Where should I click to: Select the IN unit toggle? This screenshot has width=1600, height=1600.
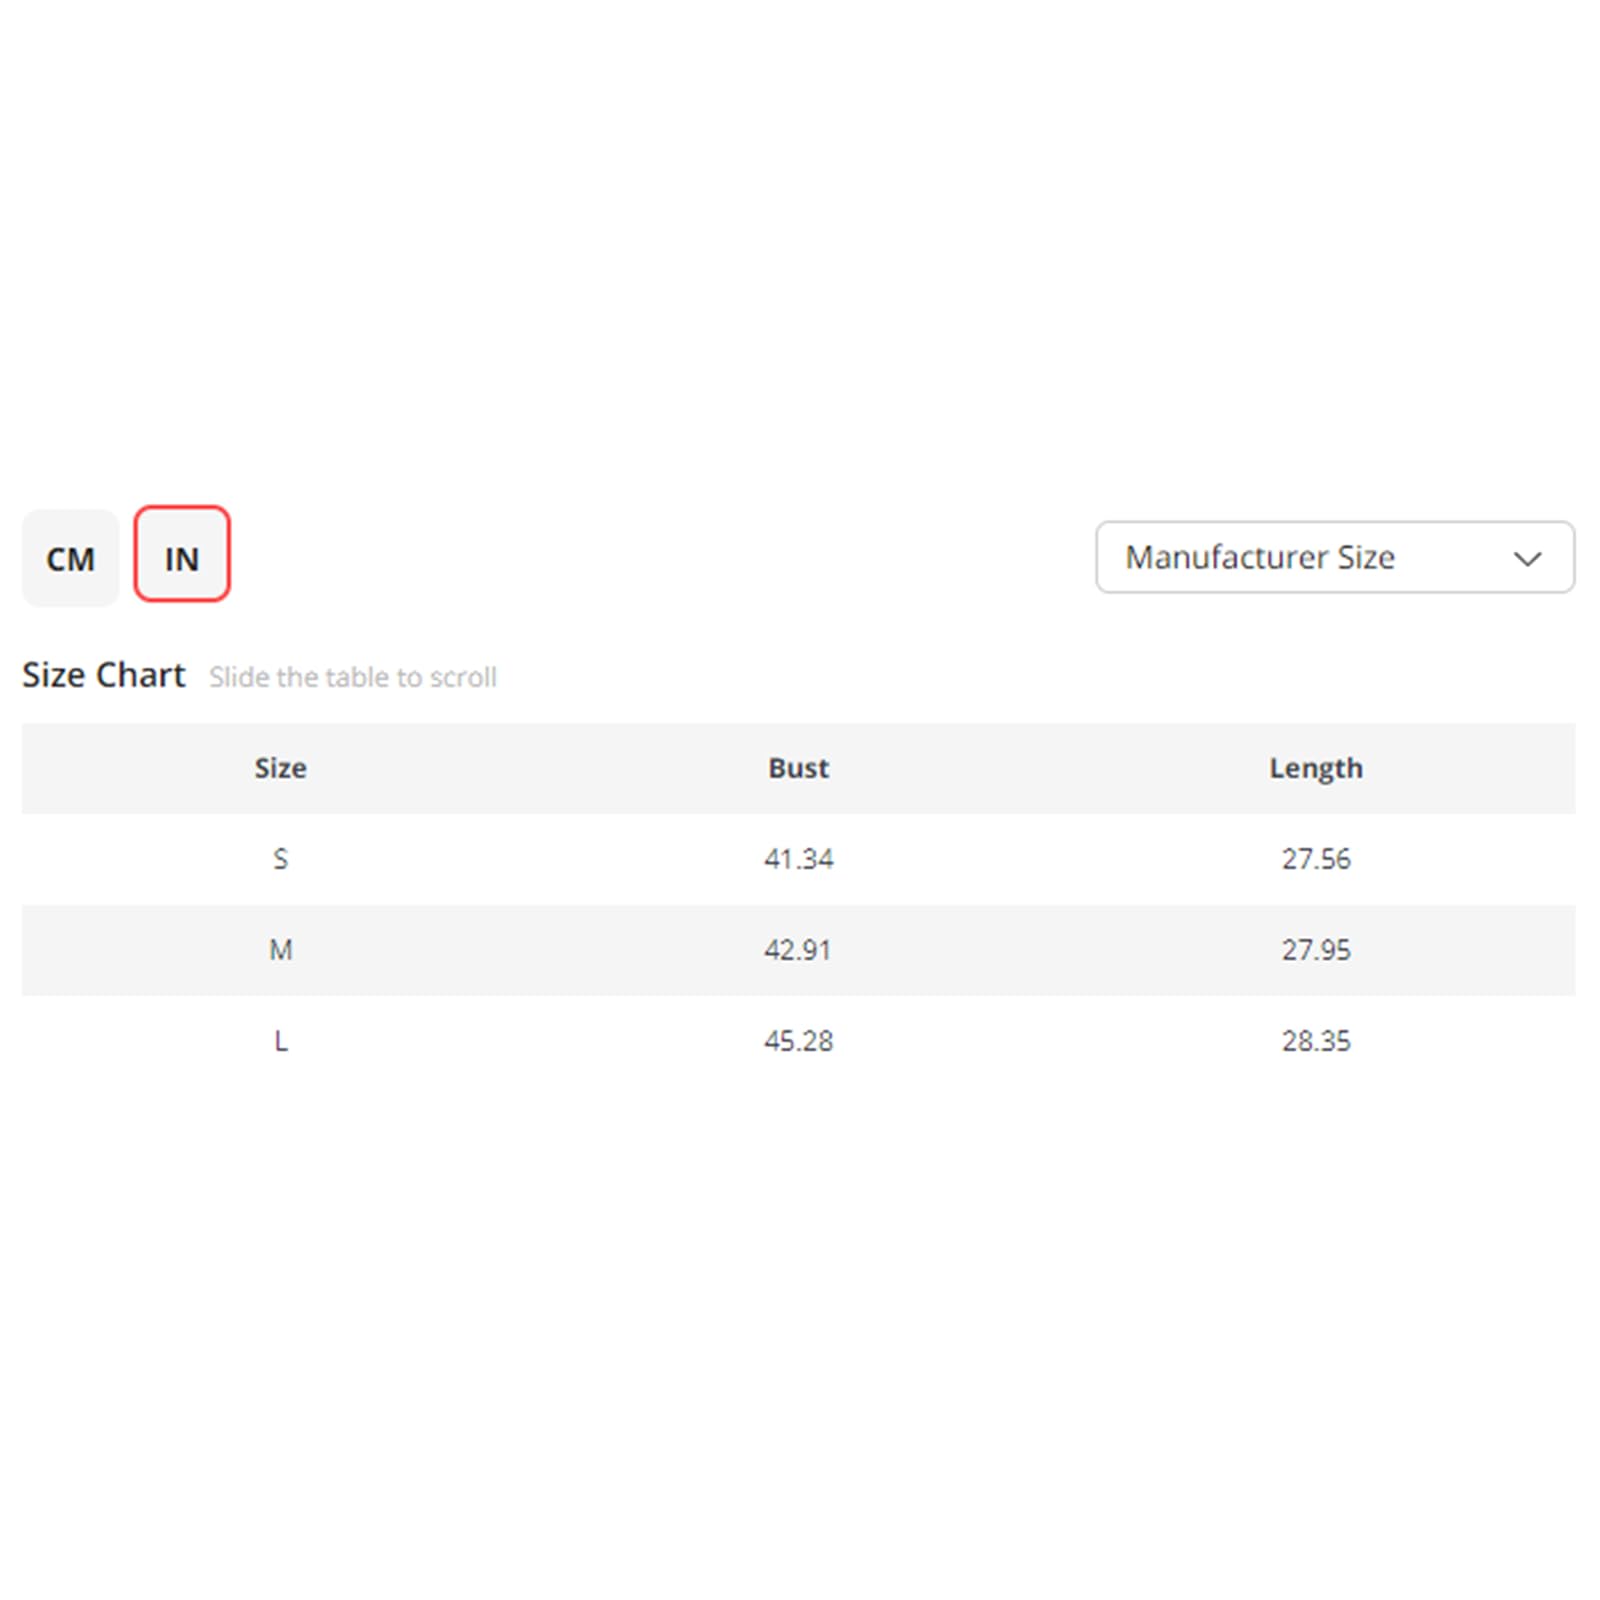[182, 554]
